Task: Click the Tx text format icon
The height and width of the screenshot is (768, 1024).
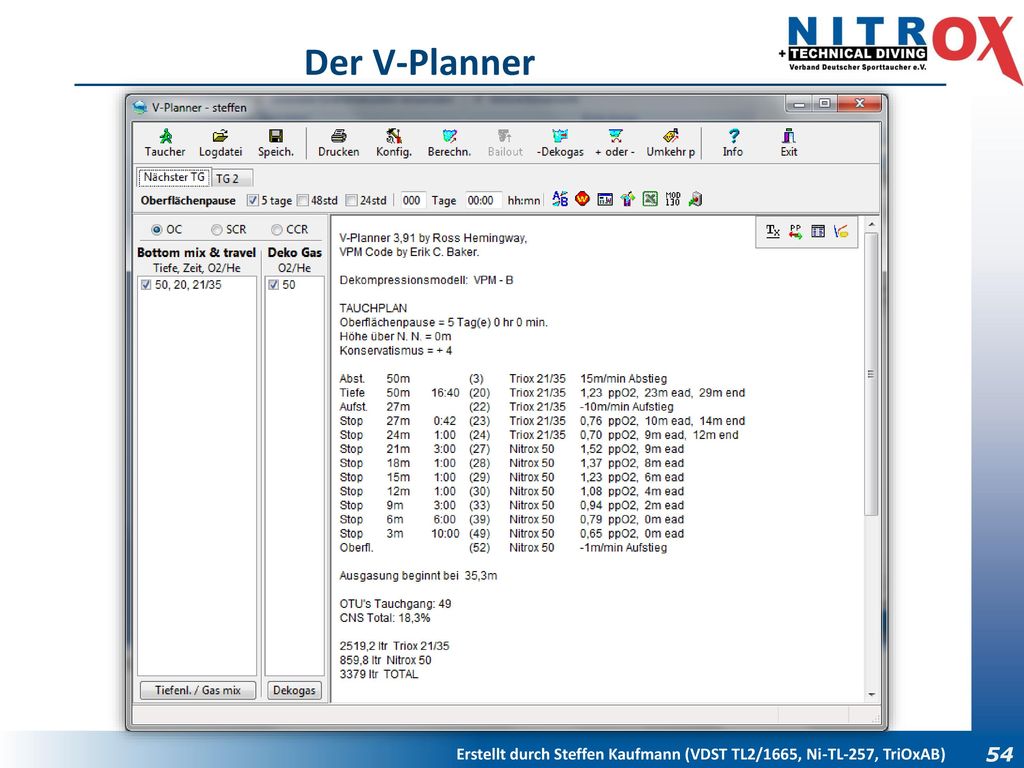Action: 773,231
